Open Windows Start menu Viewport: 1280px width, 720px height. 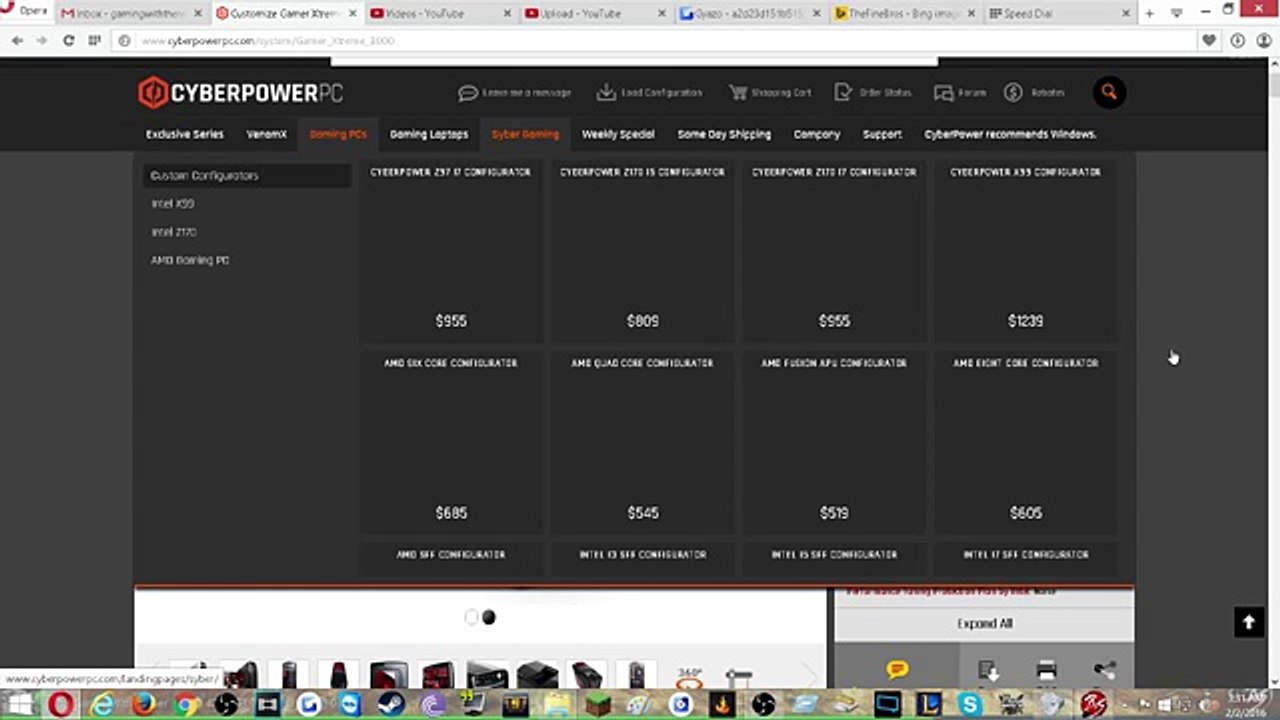[x=21, y=704]
